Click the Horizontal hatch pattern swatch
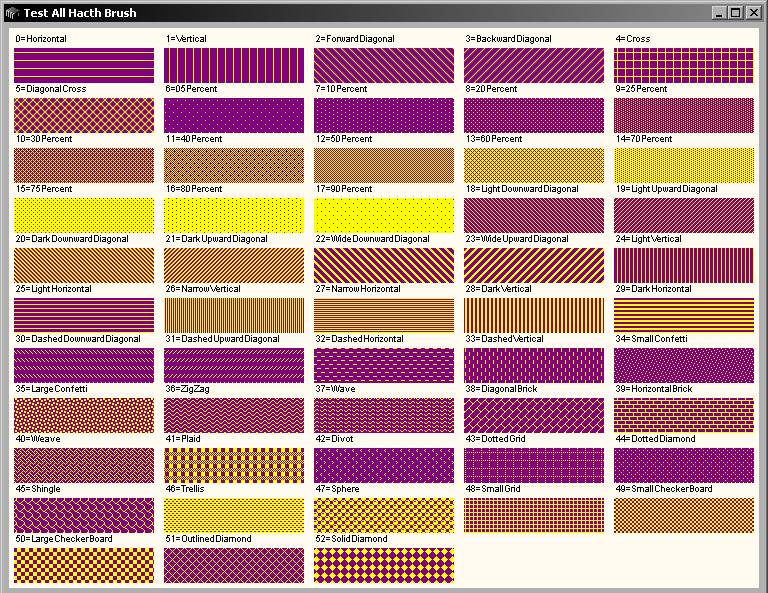The image size is (768, 593). pos(84,65)
